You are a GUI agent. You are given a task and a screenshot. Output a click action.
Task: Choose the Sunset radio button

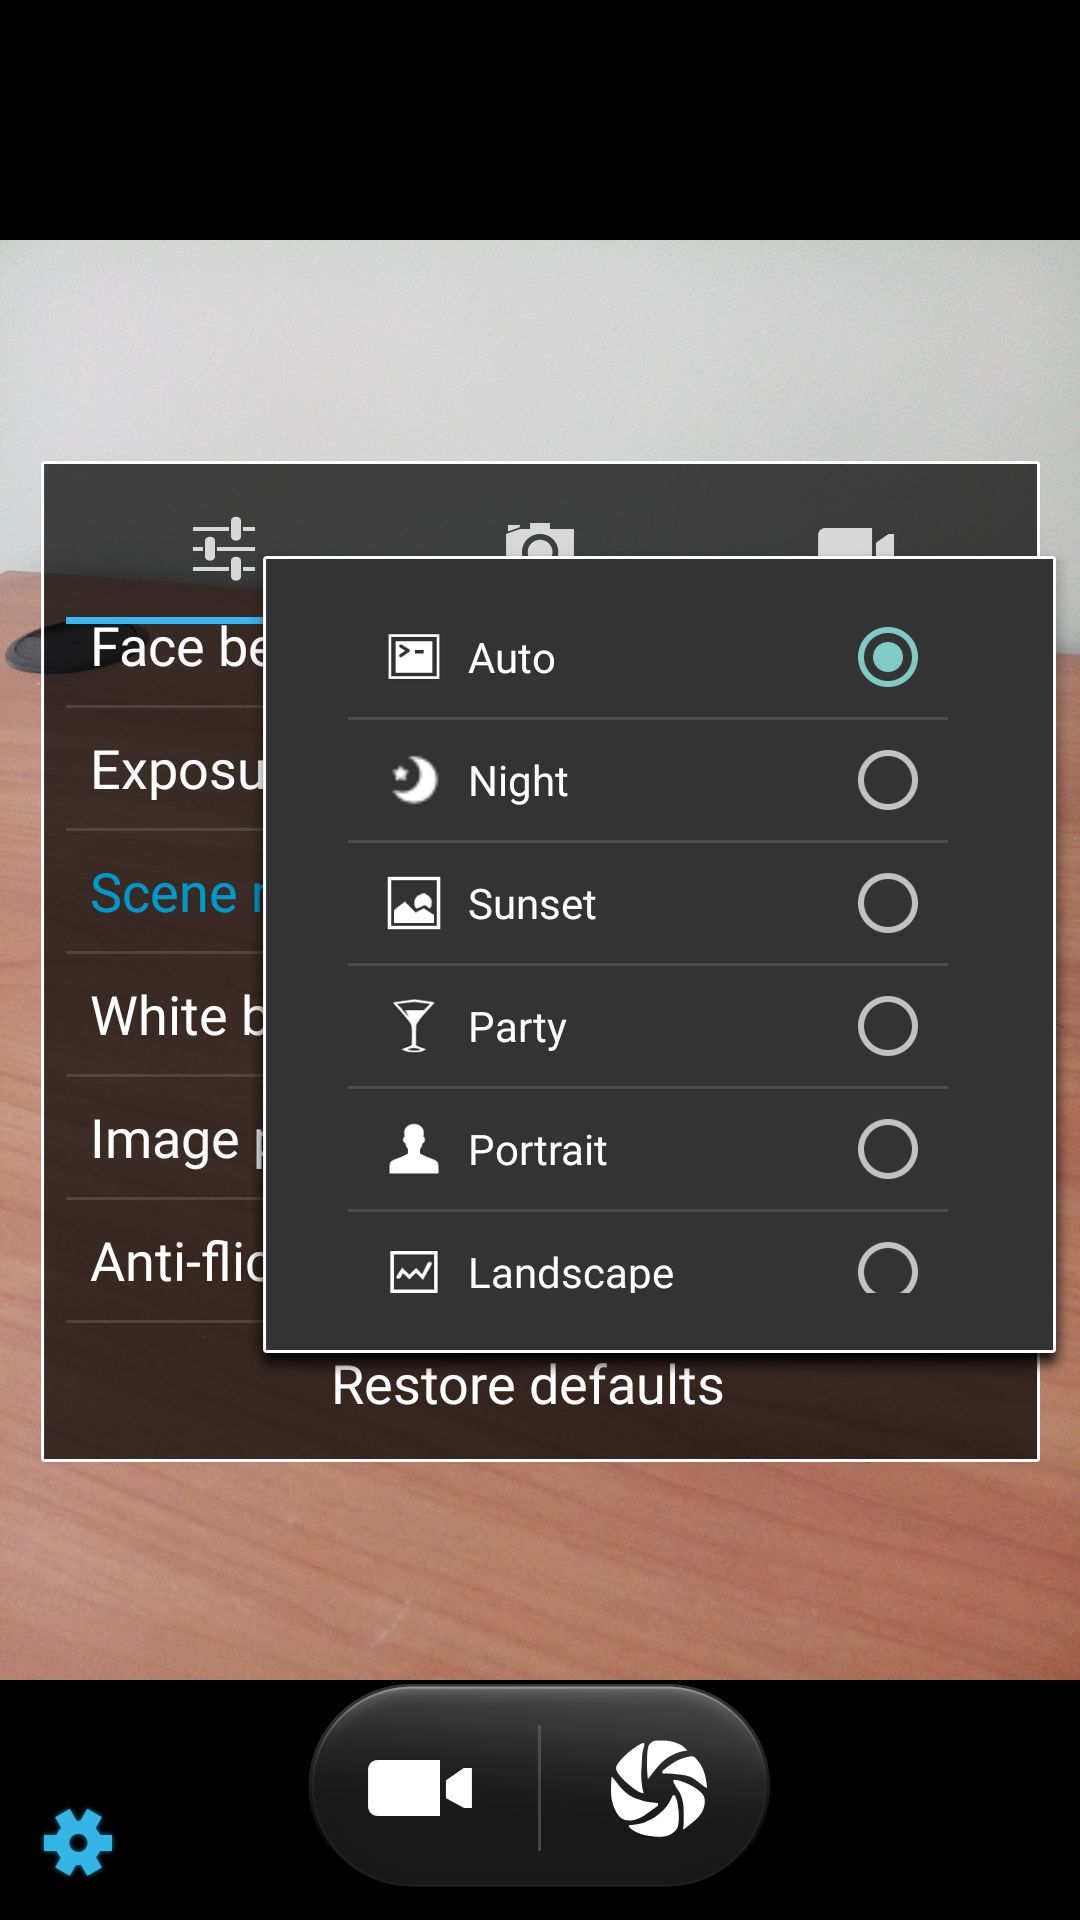coord(888,903)
